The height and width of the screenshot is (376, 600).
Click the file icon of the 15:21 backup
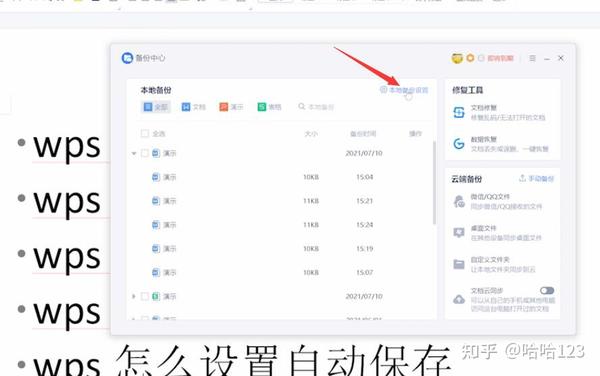coord(156,201)
